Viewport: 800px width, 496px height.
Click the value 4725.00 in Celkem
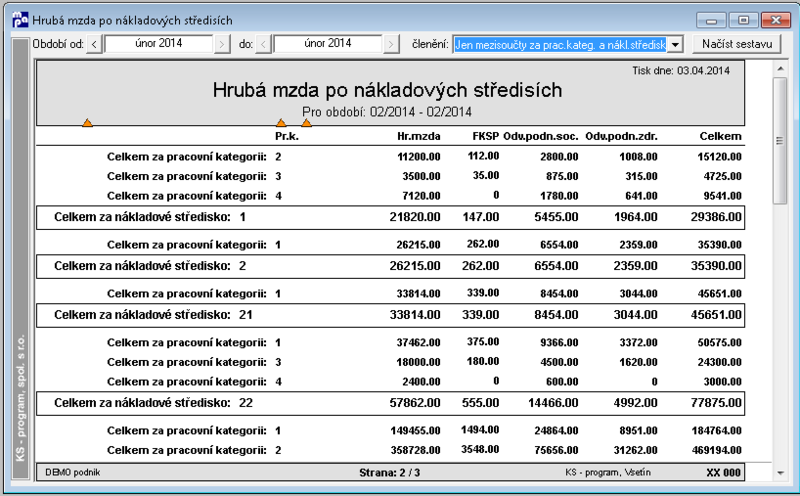(x=722, y=177)
